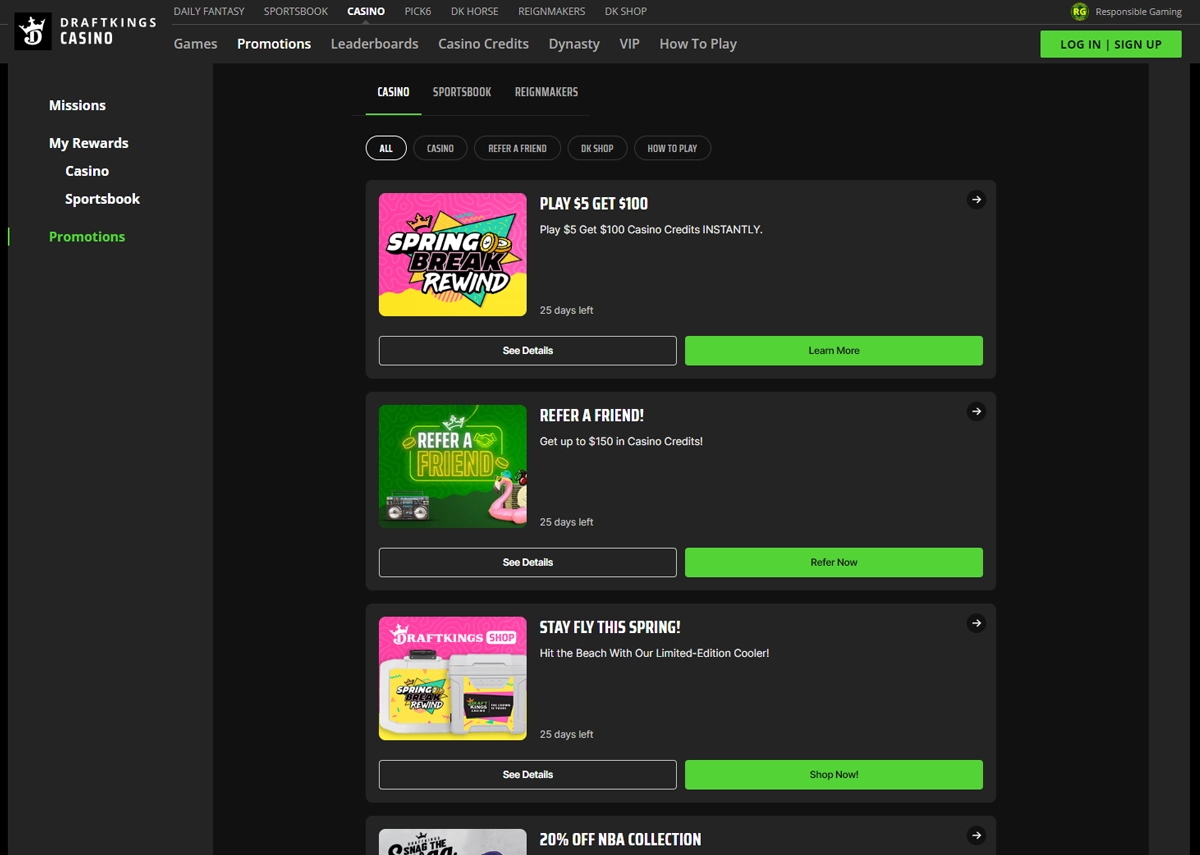Open the Games navigation item
The height and width of the screenshot is (855, 1200).
(x=195, y=44)
